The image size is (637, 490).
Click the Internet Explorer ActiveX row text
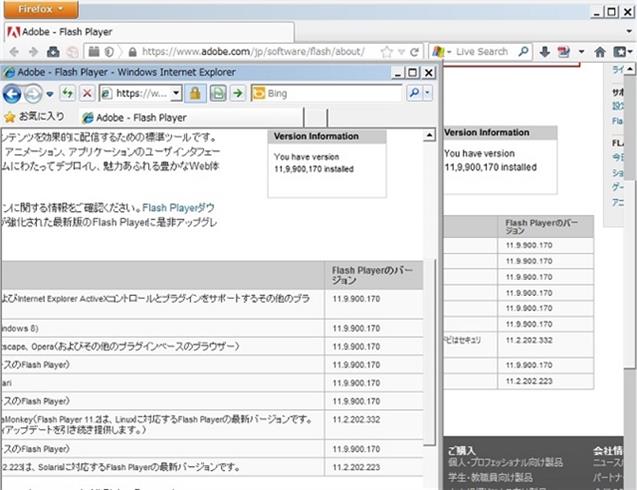coord(156,299)
